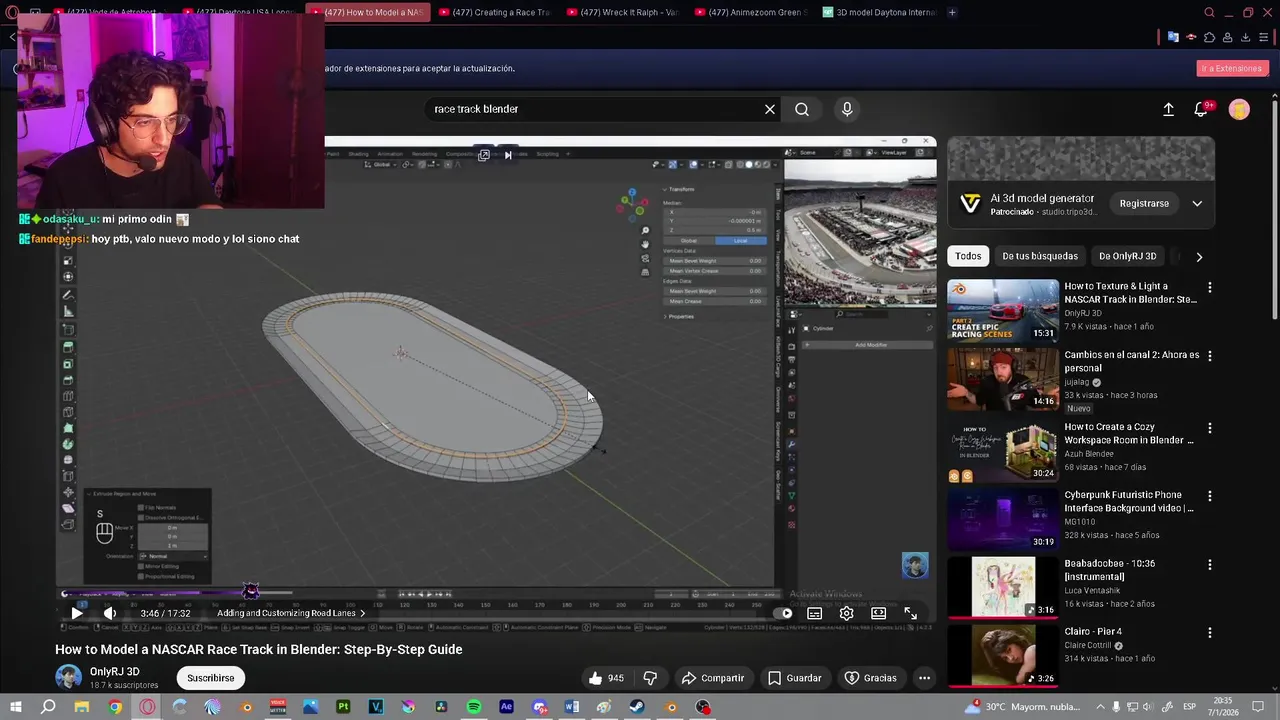Click the magnifier search button on YouTube

coord(802,109)
